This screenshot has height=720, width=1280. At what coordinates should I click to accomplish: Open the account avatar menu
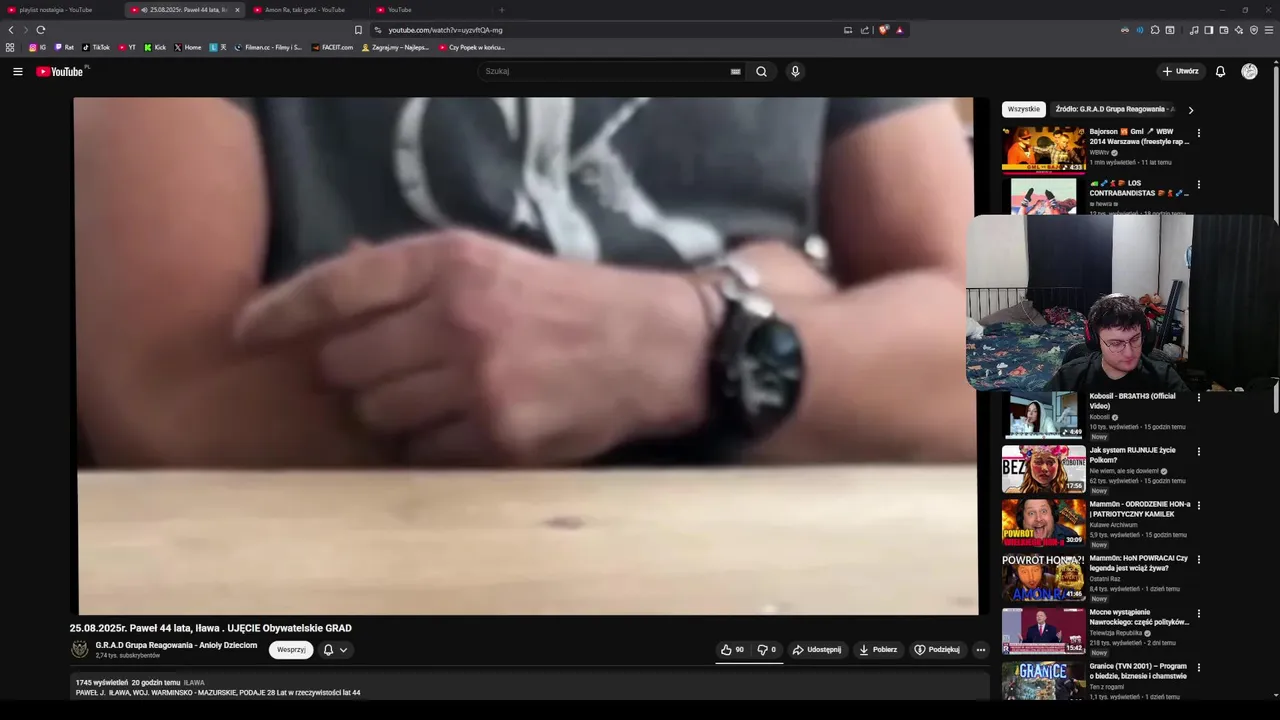(1249, 71)
